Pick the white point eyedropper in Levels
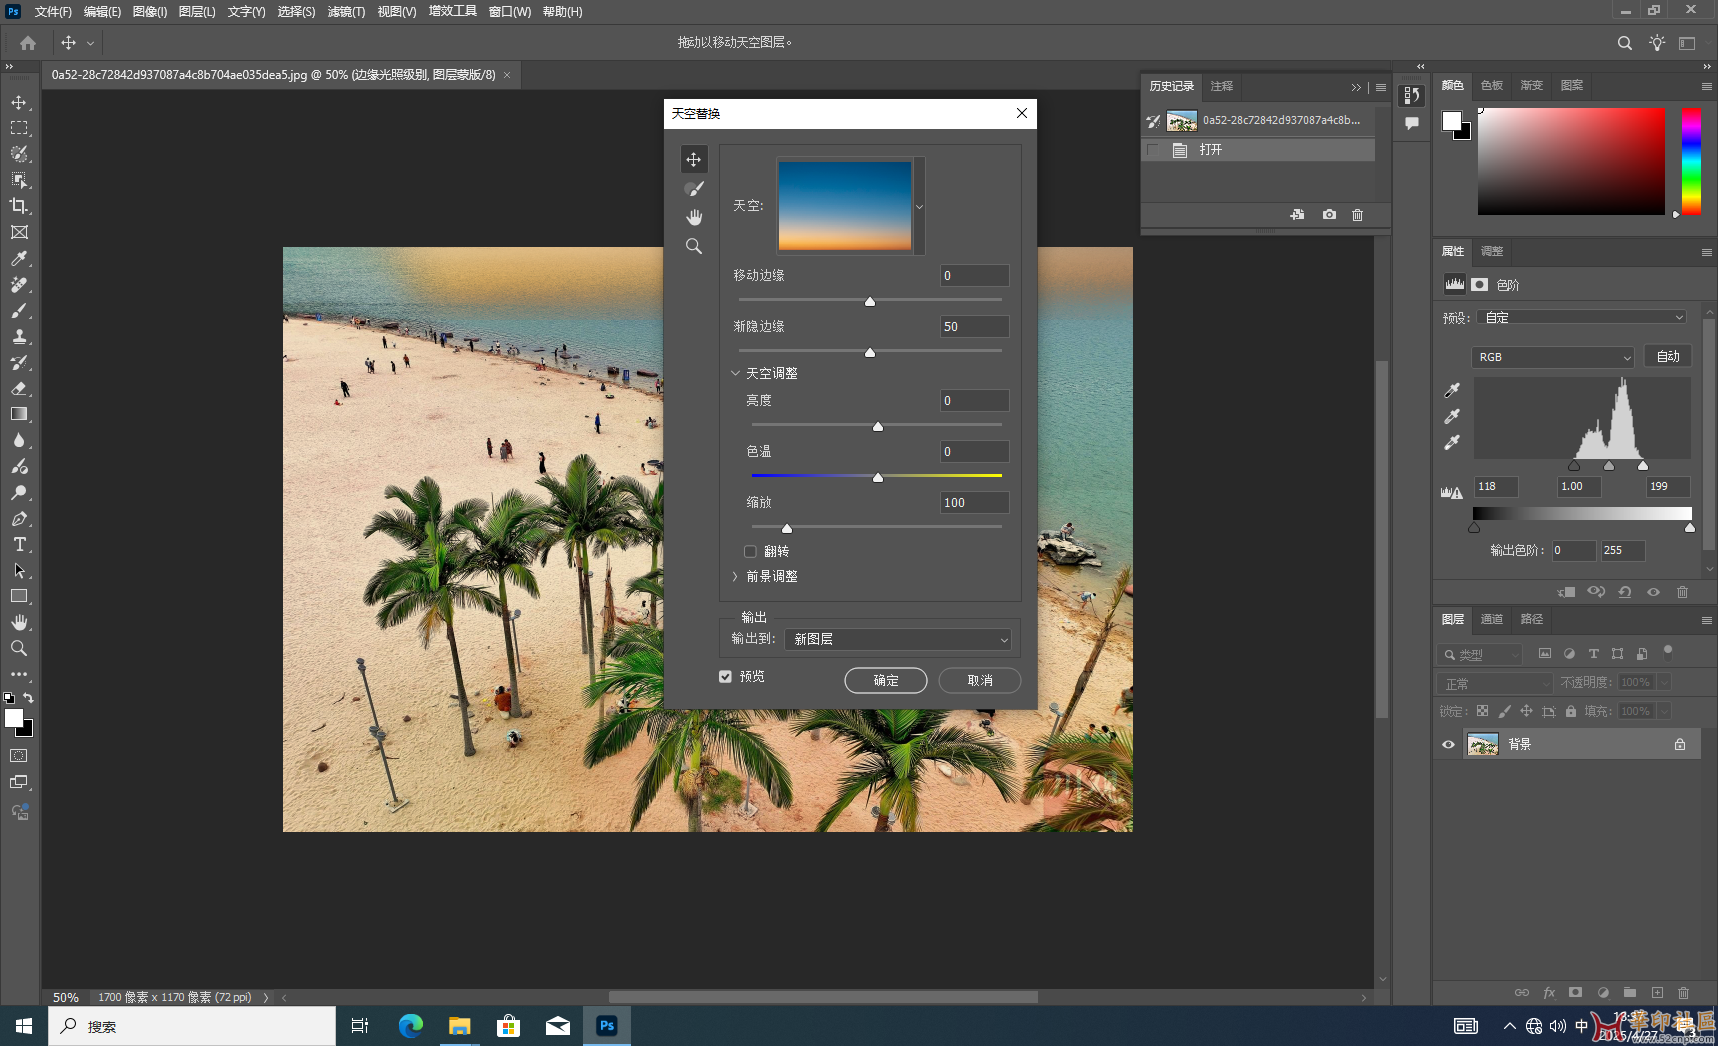This screenshot has width=1718, height=1046. coord(1452,442)
